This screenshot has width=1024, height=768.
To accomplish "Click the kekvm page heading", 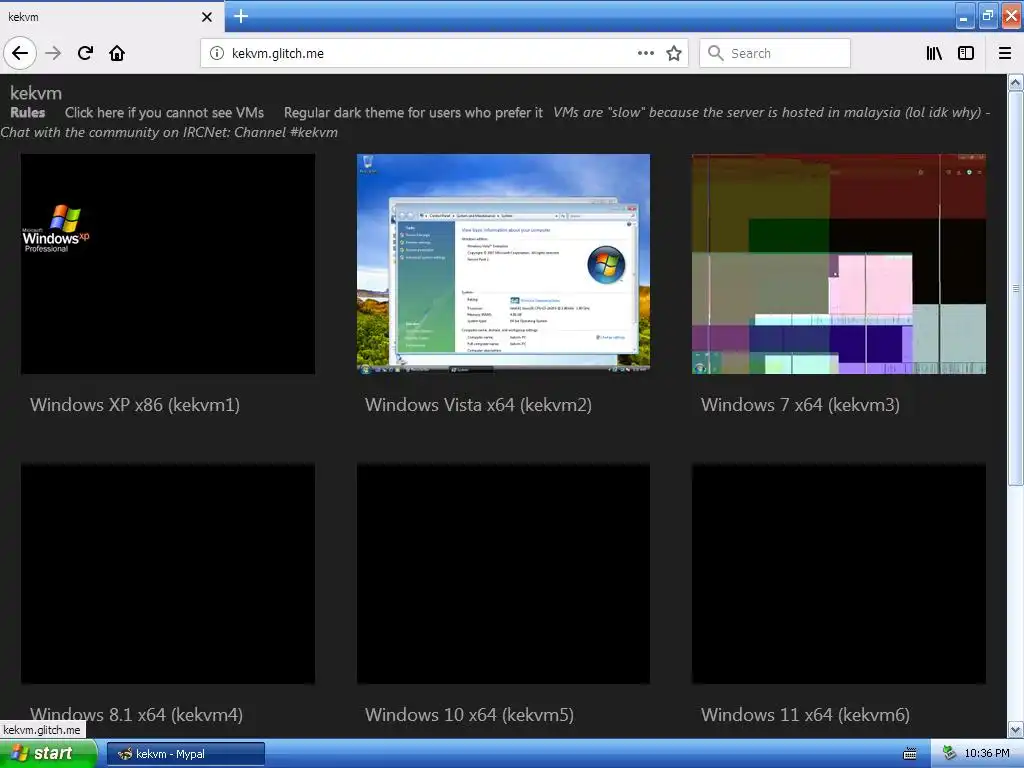I will coord(36,93).
